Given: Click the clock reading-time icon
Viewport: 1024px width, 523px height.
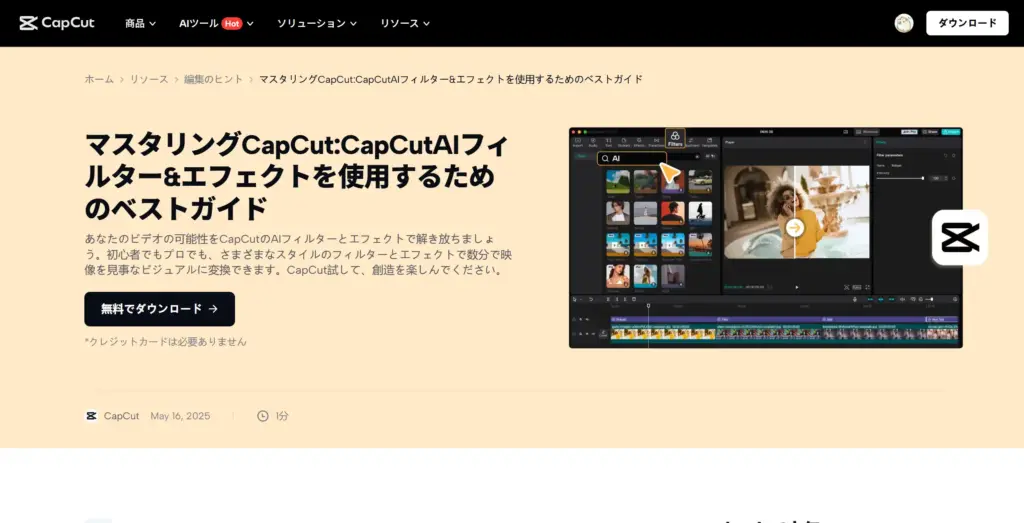Looking at the screenshot, I should (x=263, y=416).
